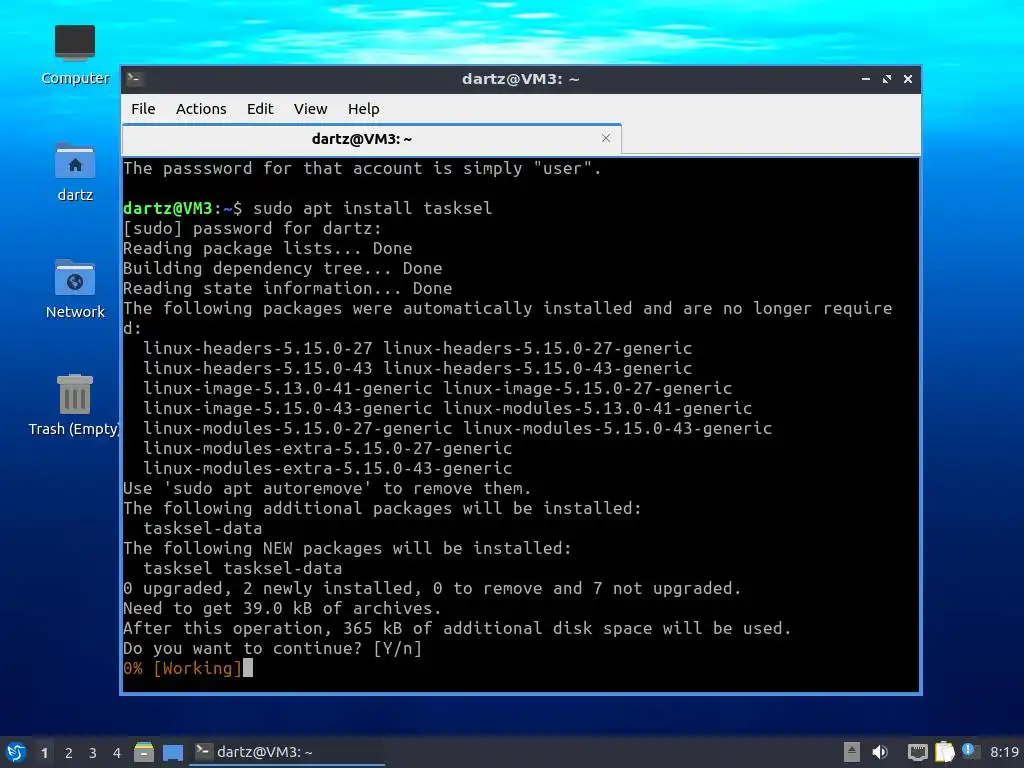Open the View menu
Viewport: 1024px width, 768px height.
pos(310,109)
